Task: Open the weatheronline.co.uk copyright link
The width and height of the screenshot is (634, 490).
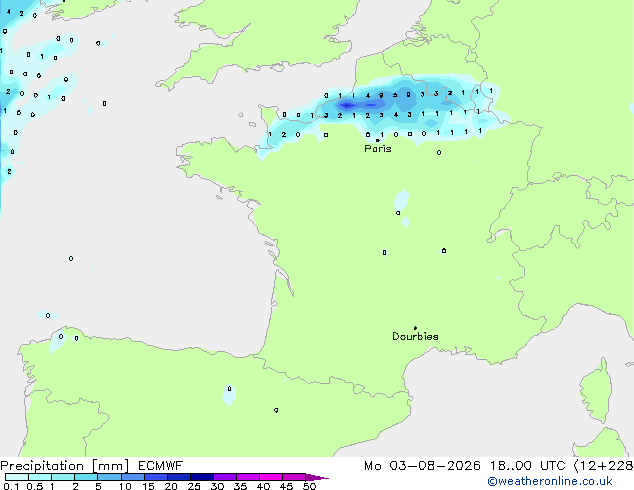Action: [x=550, y=482]
